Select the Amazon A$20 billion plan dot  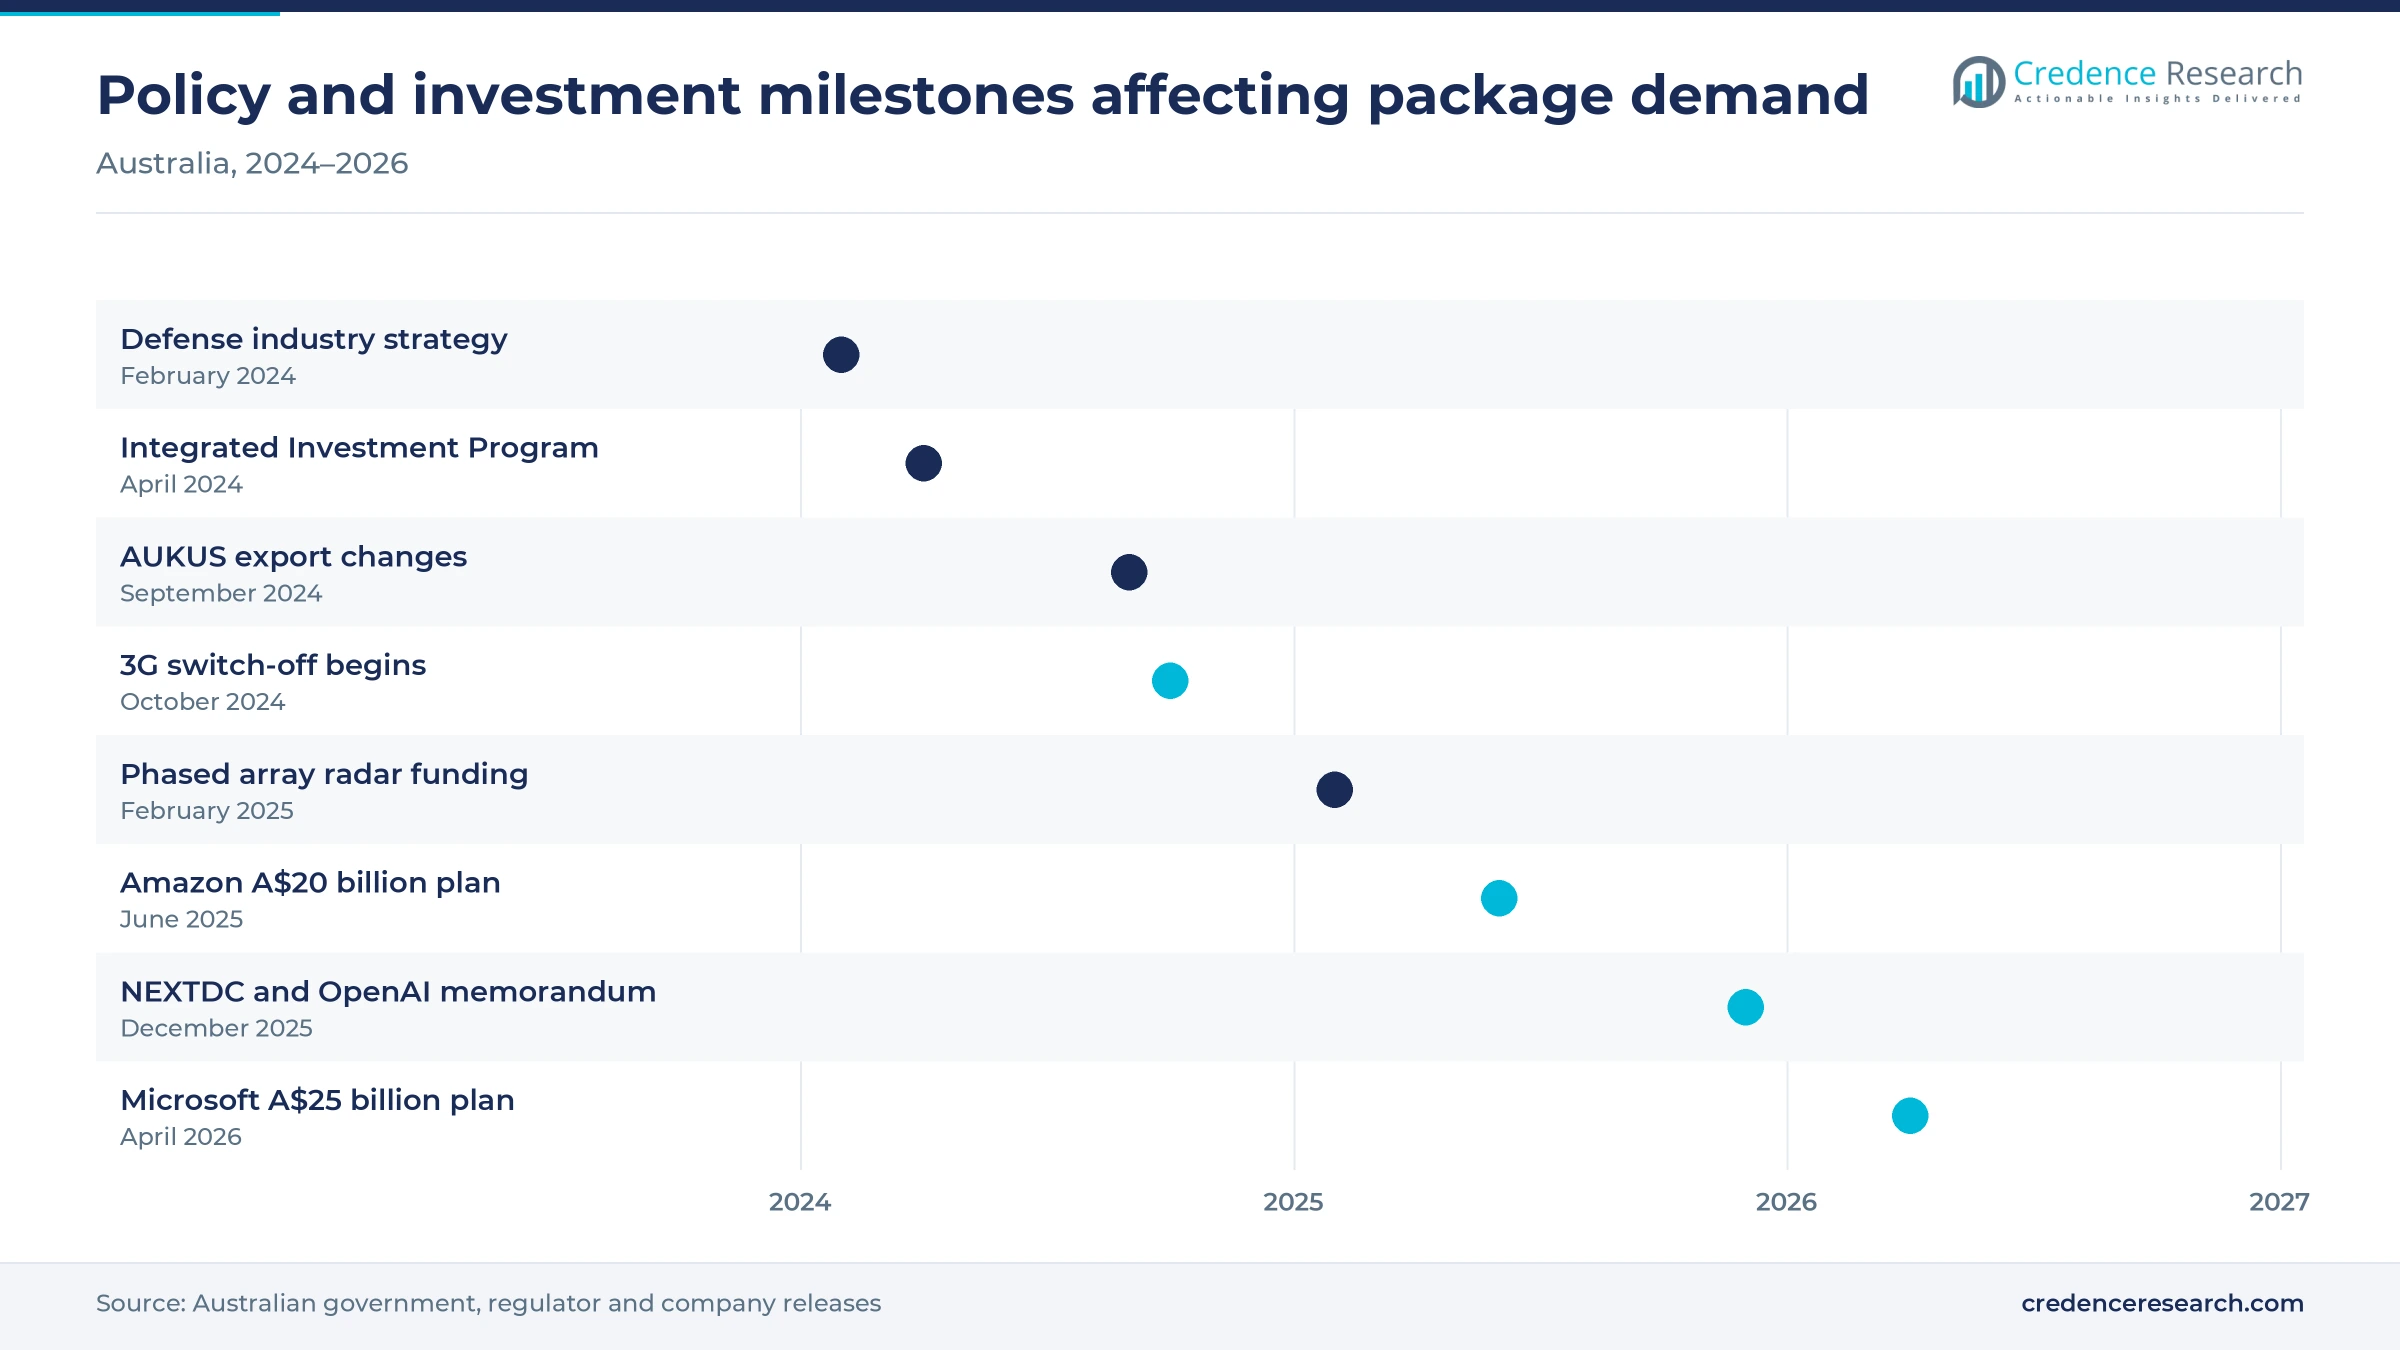pyautogui.click(x=1499, y=898)
